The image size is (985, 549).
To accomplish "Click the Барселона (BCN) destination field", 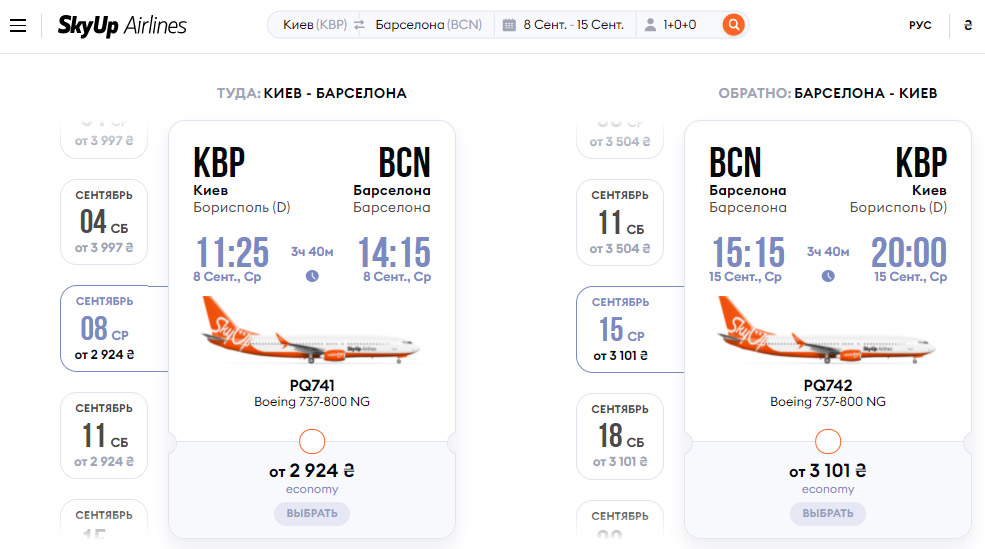I will point(428,25).
